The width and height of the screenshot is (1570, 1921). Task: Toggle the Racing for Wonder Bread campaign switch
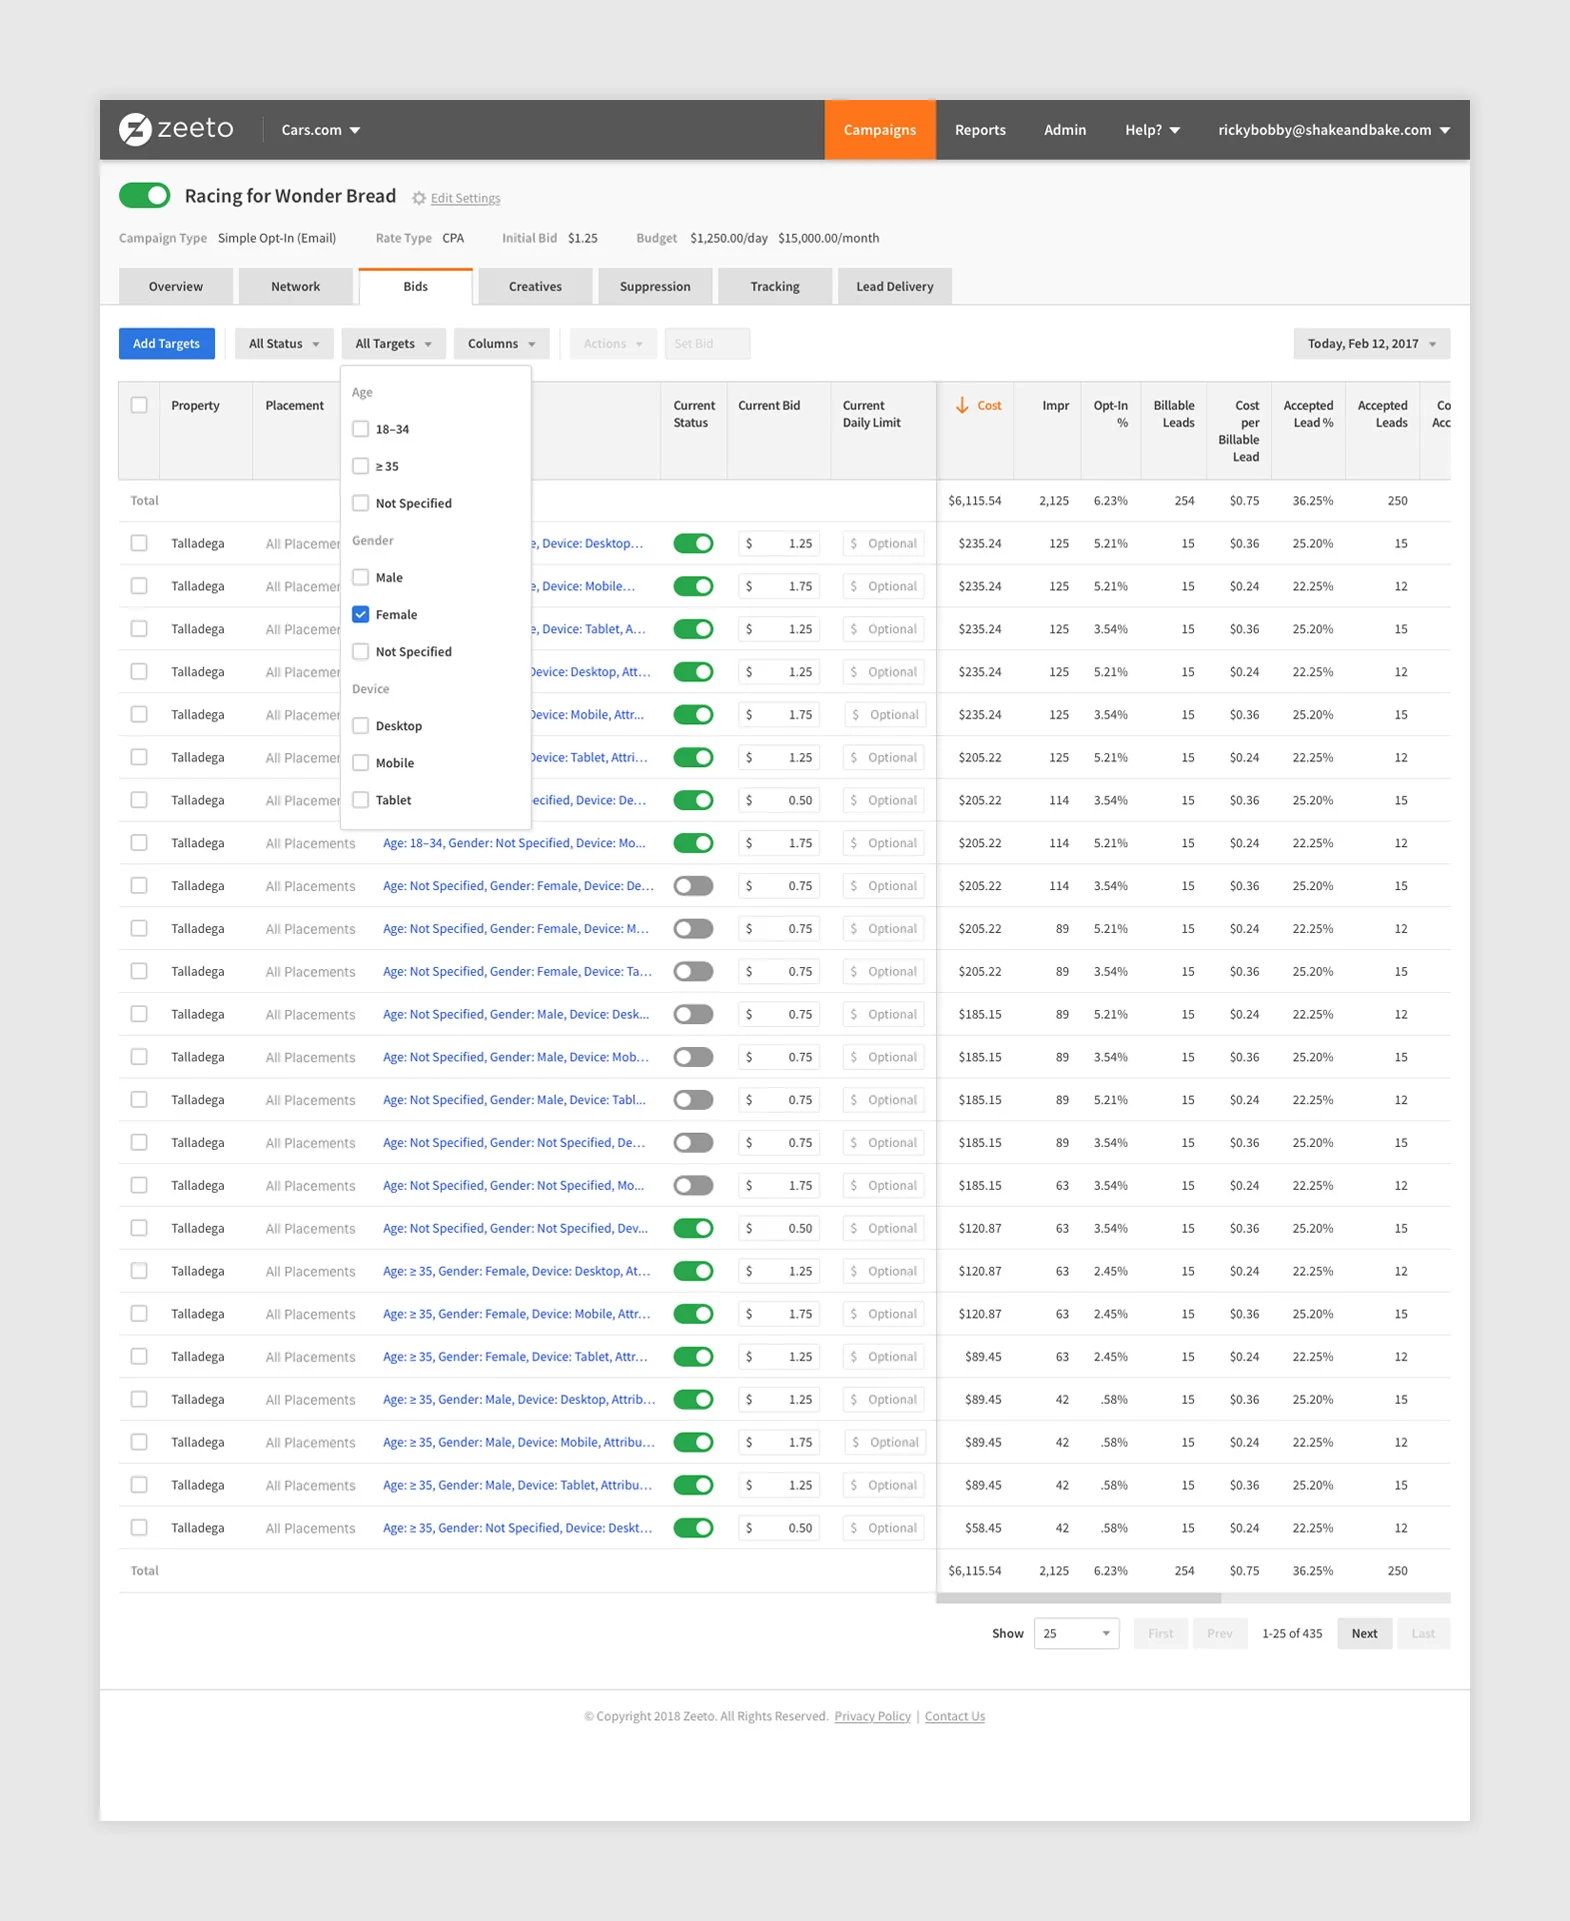(x=145, y=195)
